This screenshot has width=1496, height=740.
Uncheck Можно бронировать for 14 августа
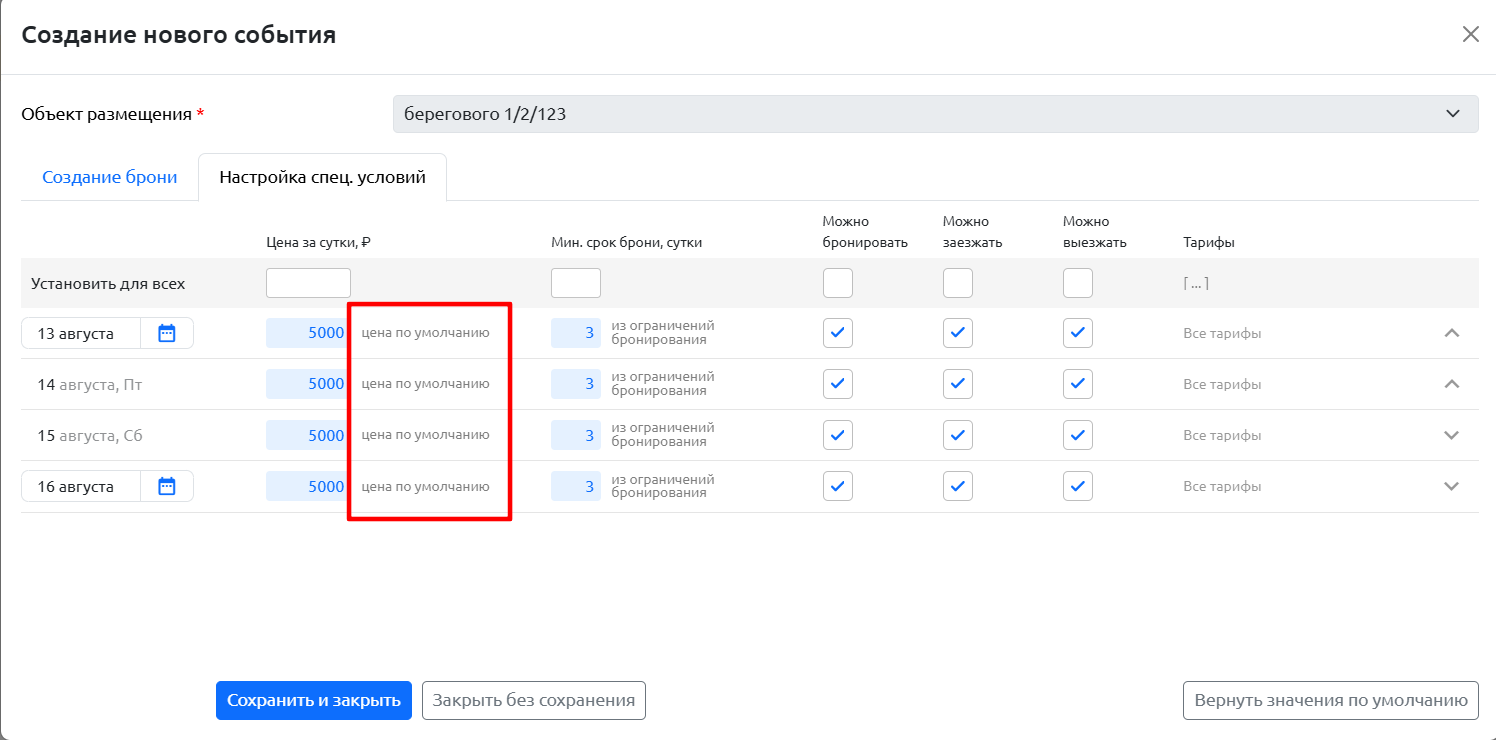coord(838,384)
